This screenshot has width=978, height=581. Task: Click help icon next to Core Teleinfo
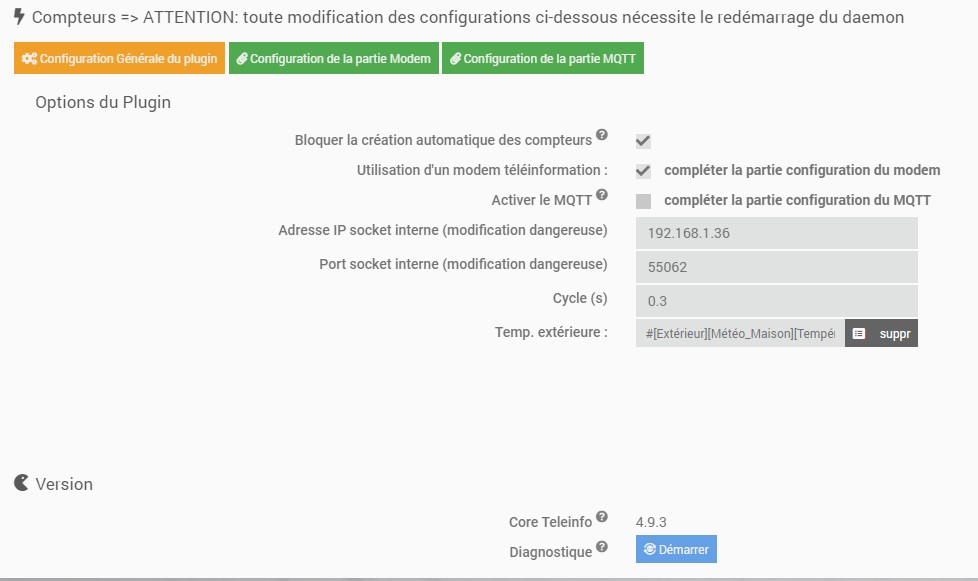pos(601,516)
